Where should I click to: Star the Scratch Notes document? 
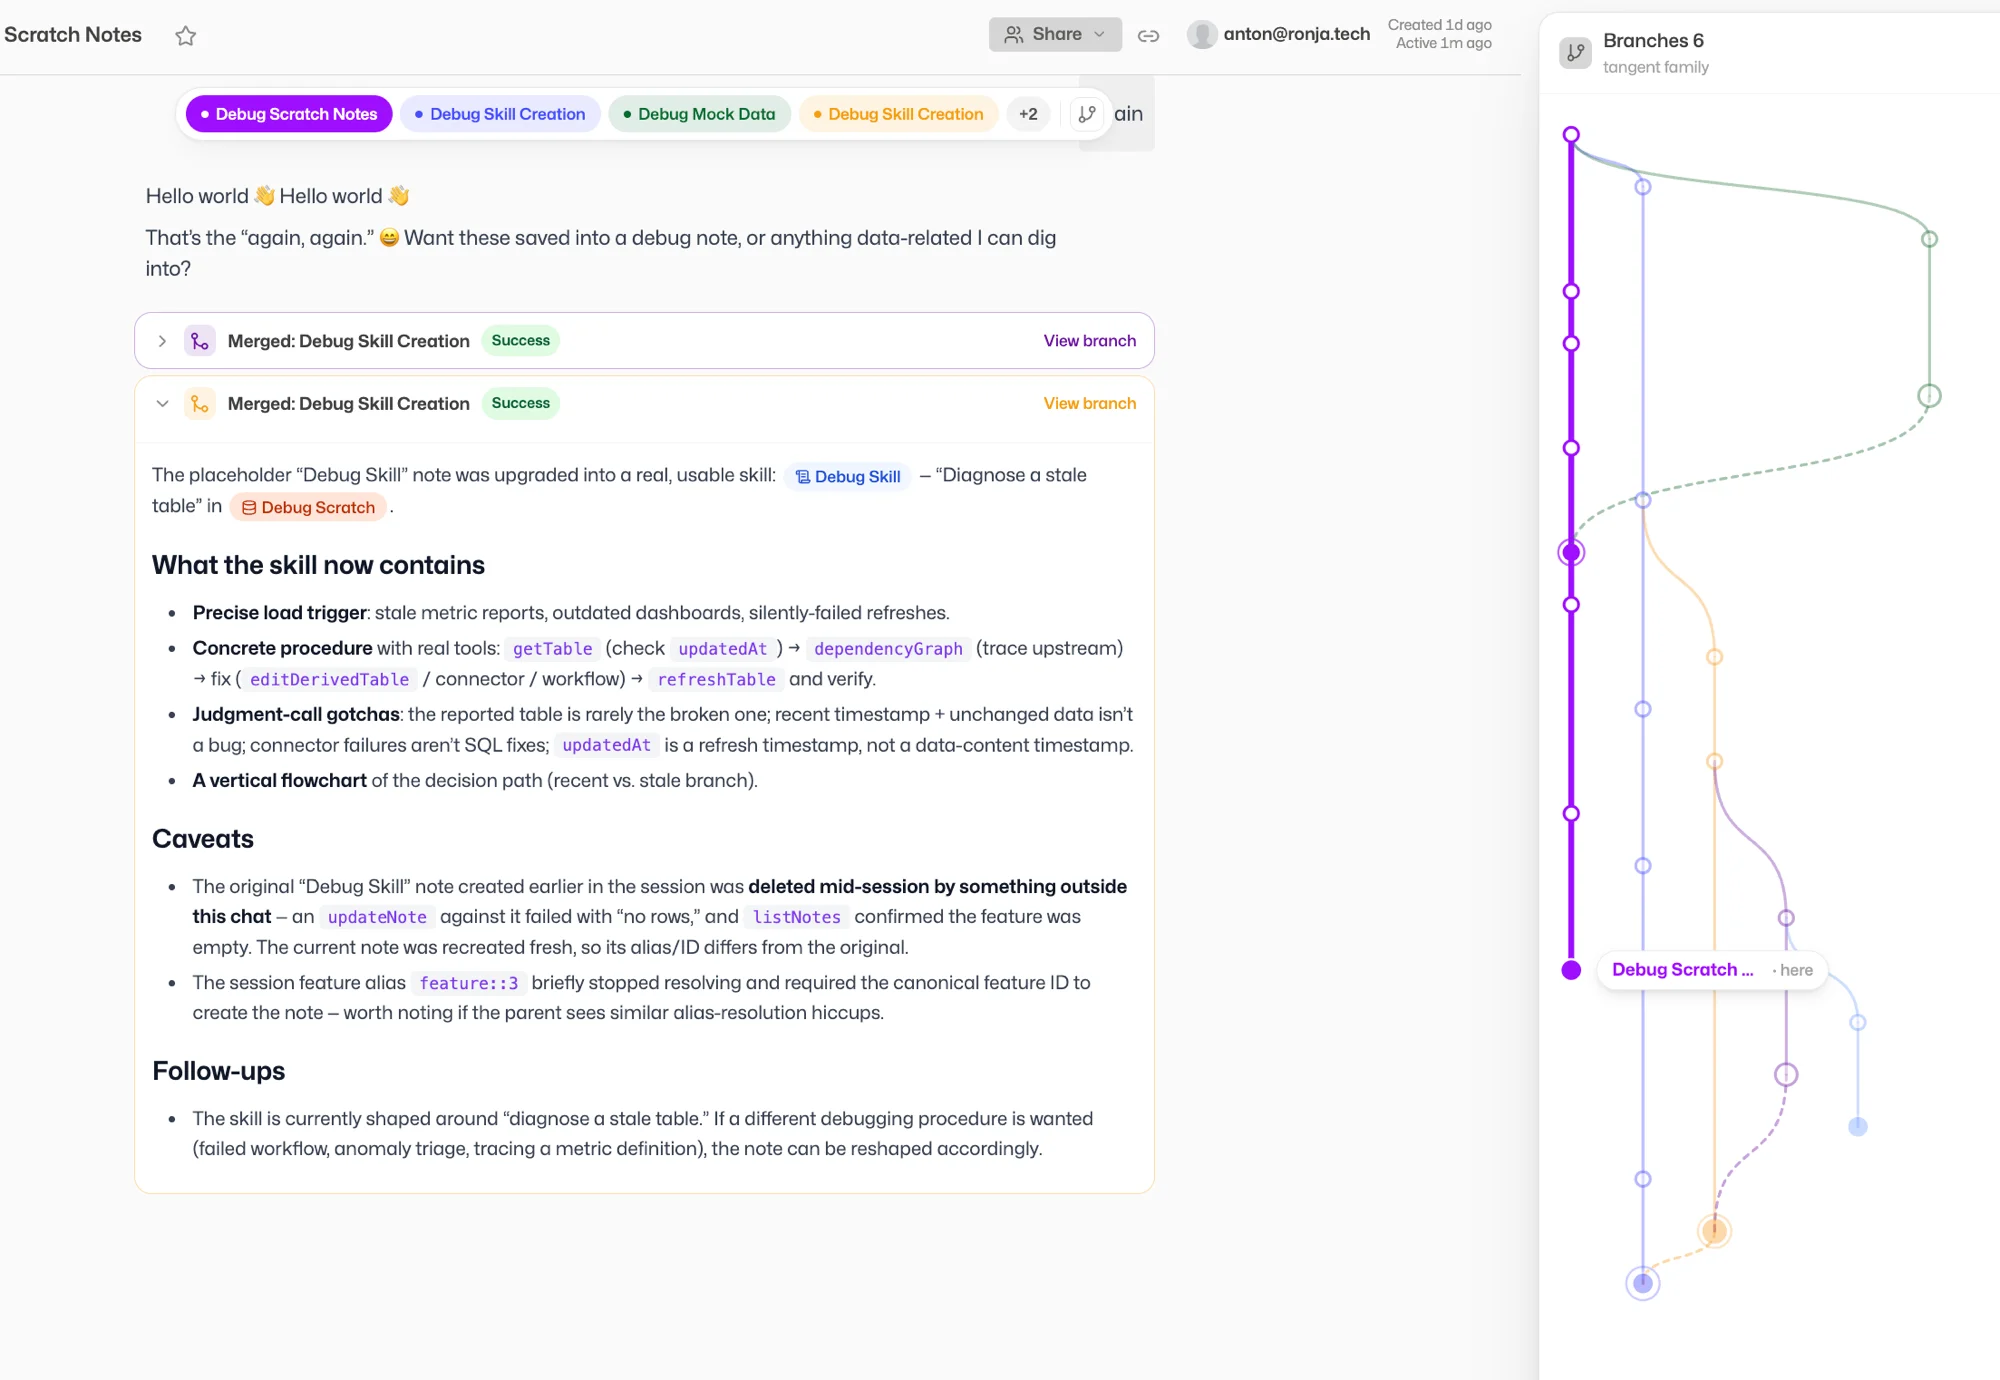tap(185, 36)
